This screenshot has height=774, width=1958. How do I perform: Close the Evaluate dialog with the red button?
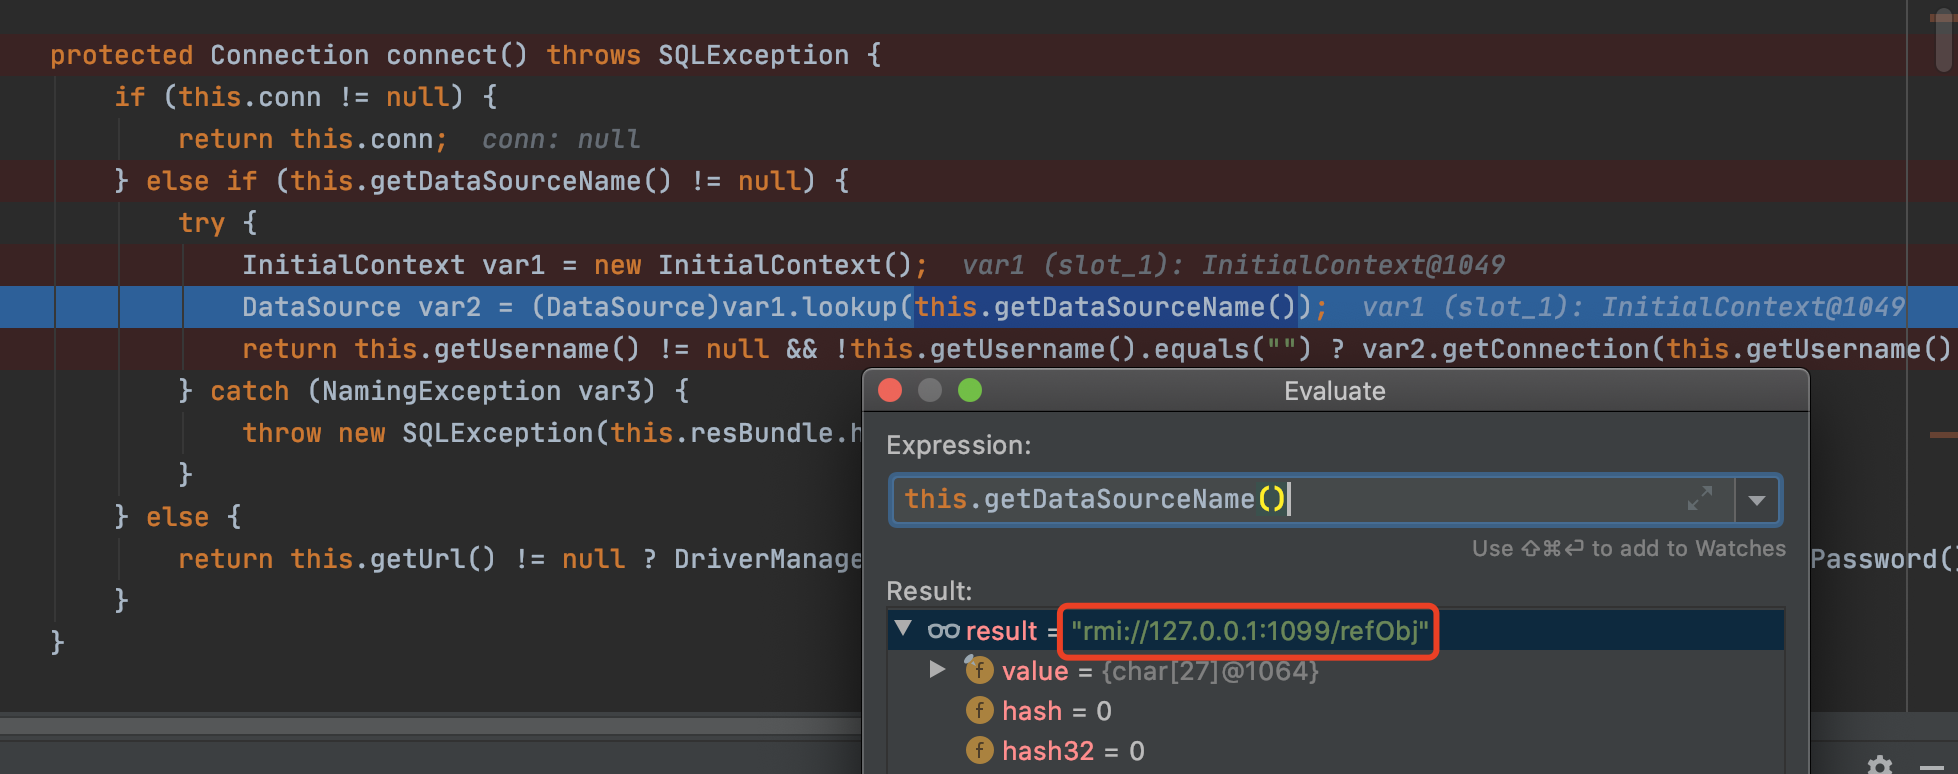point(890,390)
